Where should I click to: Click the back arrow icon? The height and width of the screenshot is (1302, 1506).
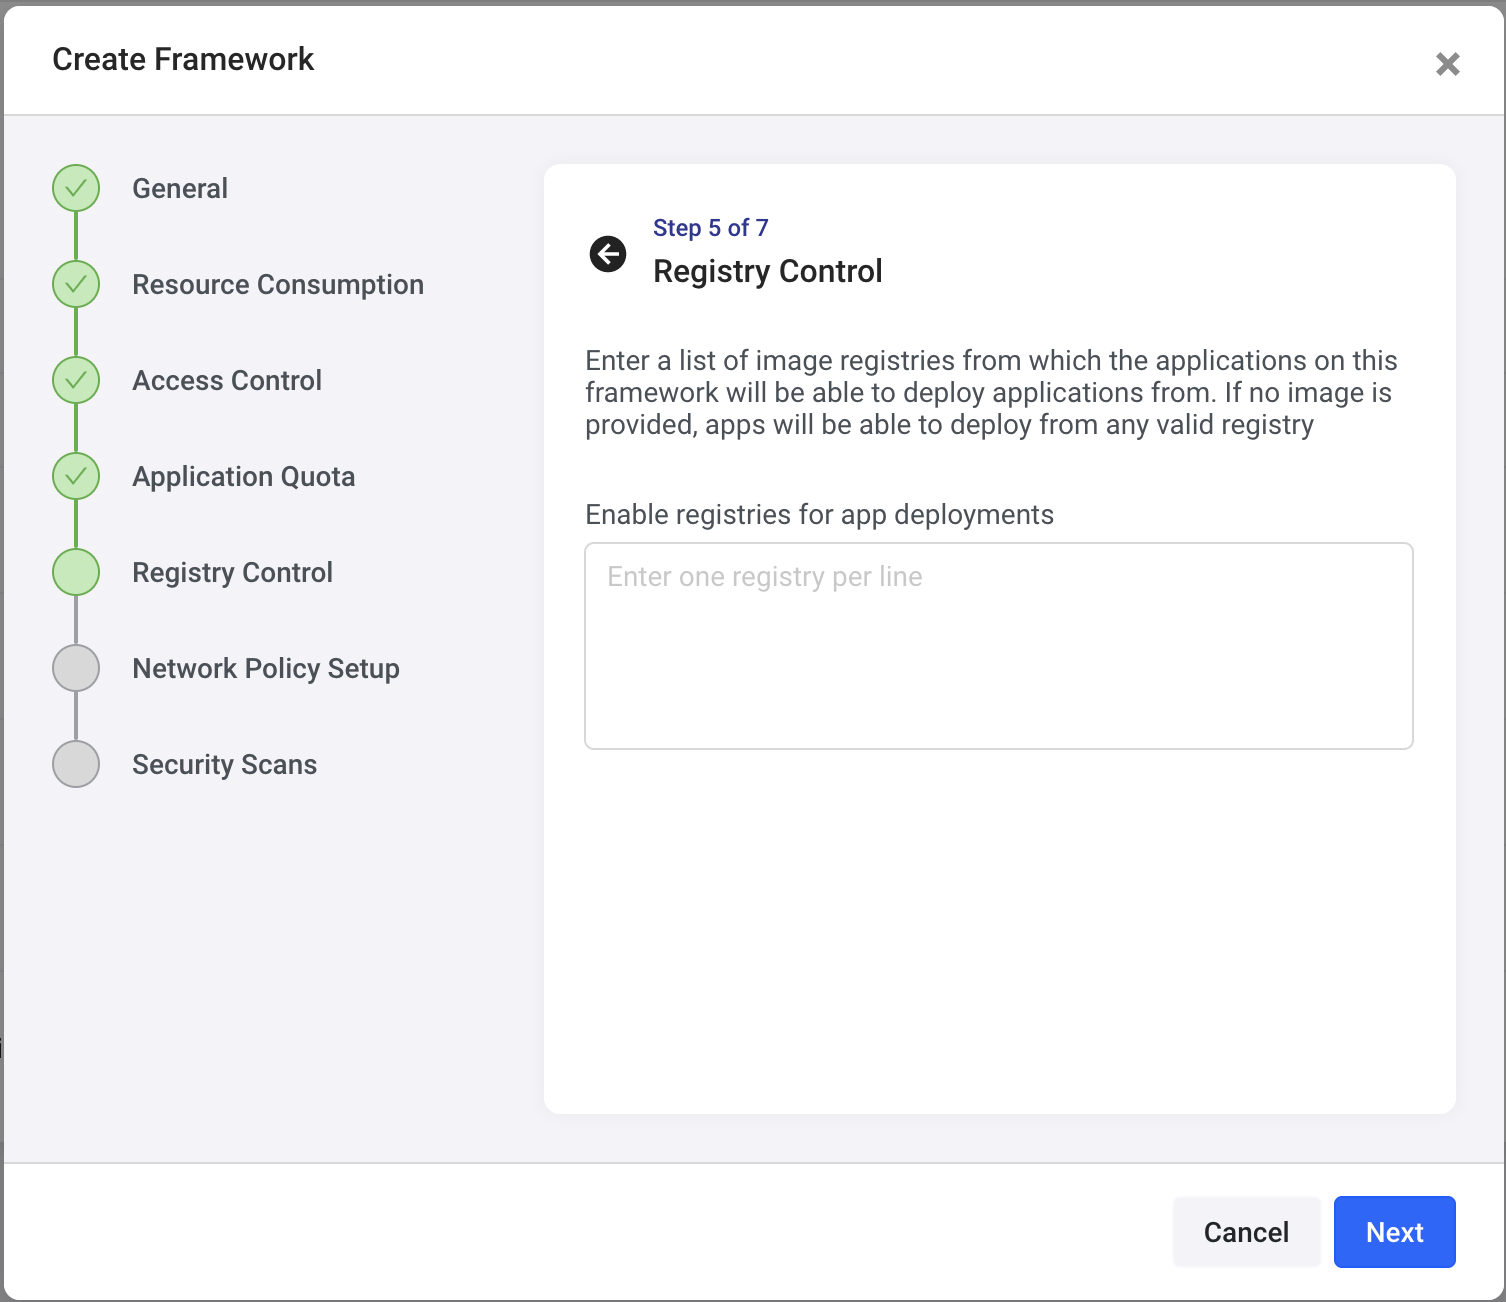click(608, 254)
